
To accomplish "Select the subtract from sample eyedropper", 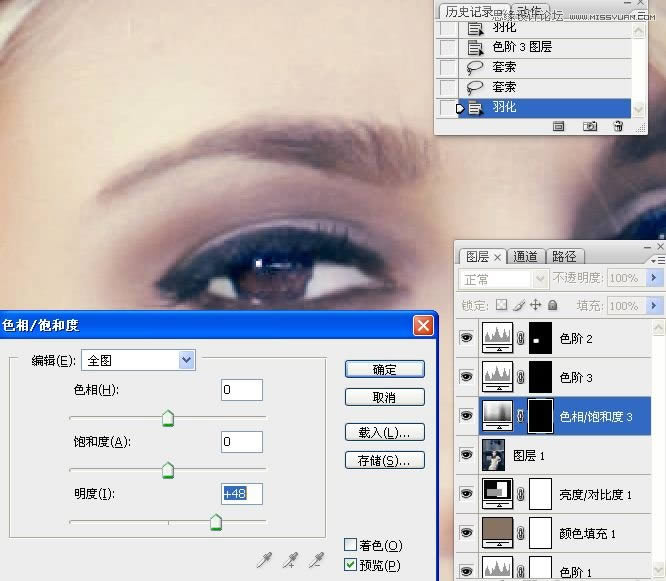I will (317, 561).
